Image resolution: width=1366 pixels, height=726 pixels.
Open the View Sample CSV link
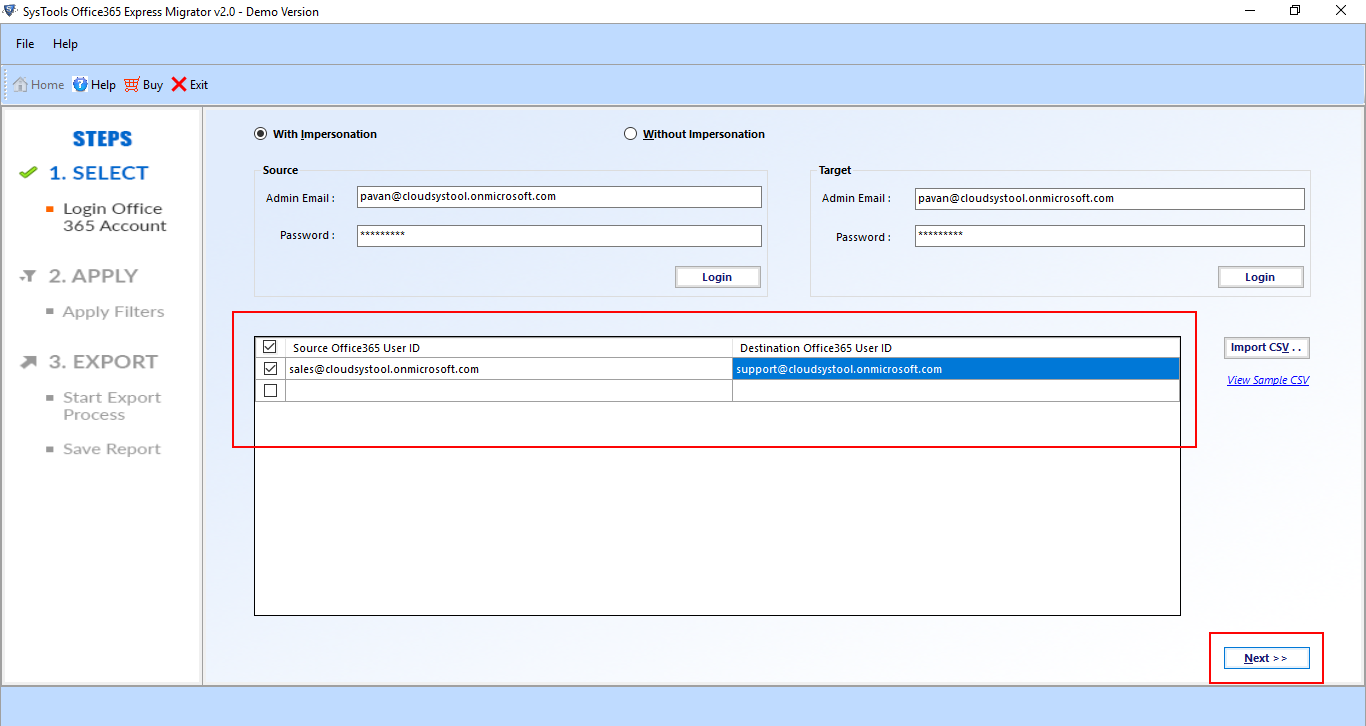(x=1268, y=380)
